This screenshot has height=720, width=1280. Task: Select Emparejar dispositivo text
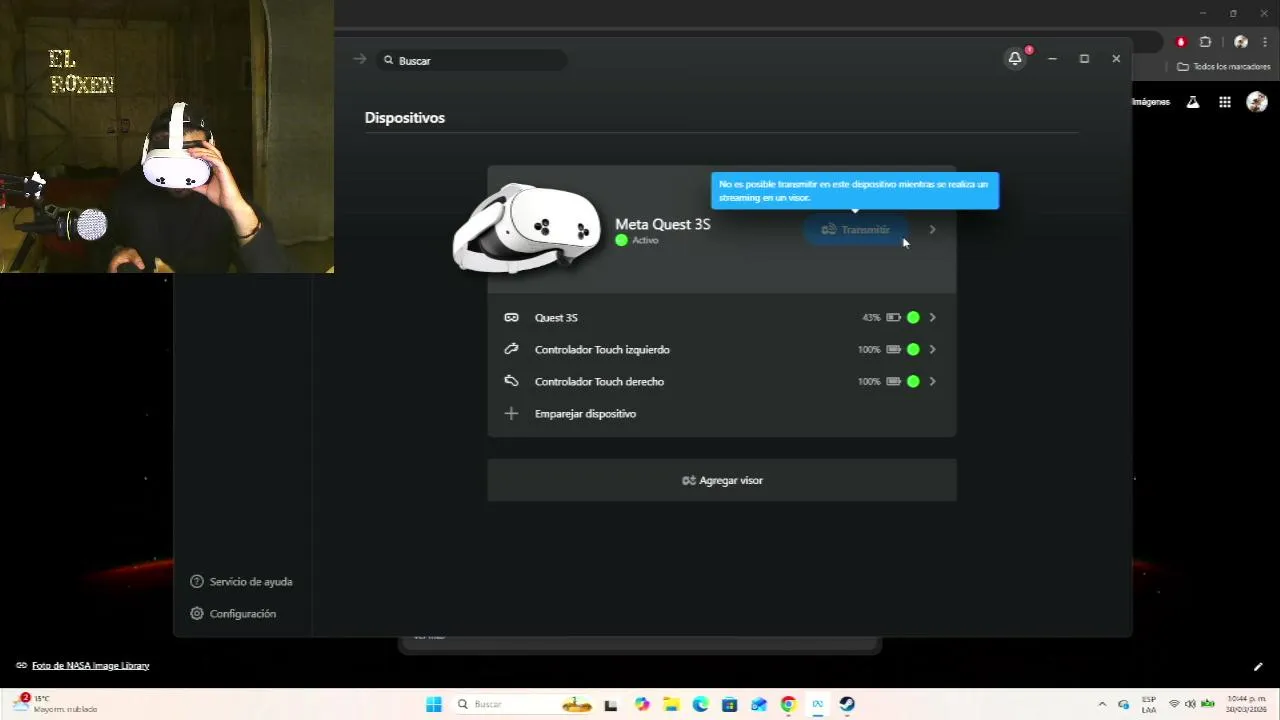tap(585, 413)
